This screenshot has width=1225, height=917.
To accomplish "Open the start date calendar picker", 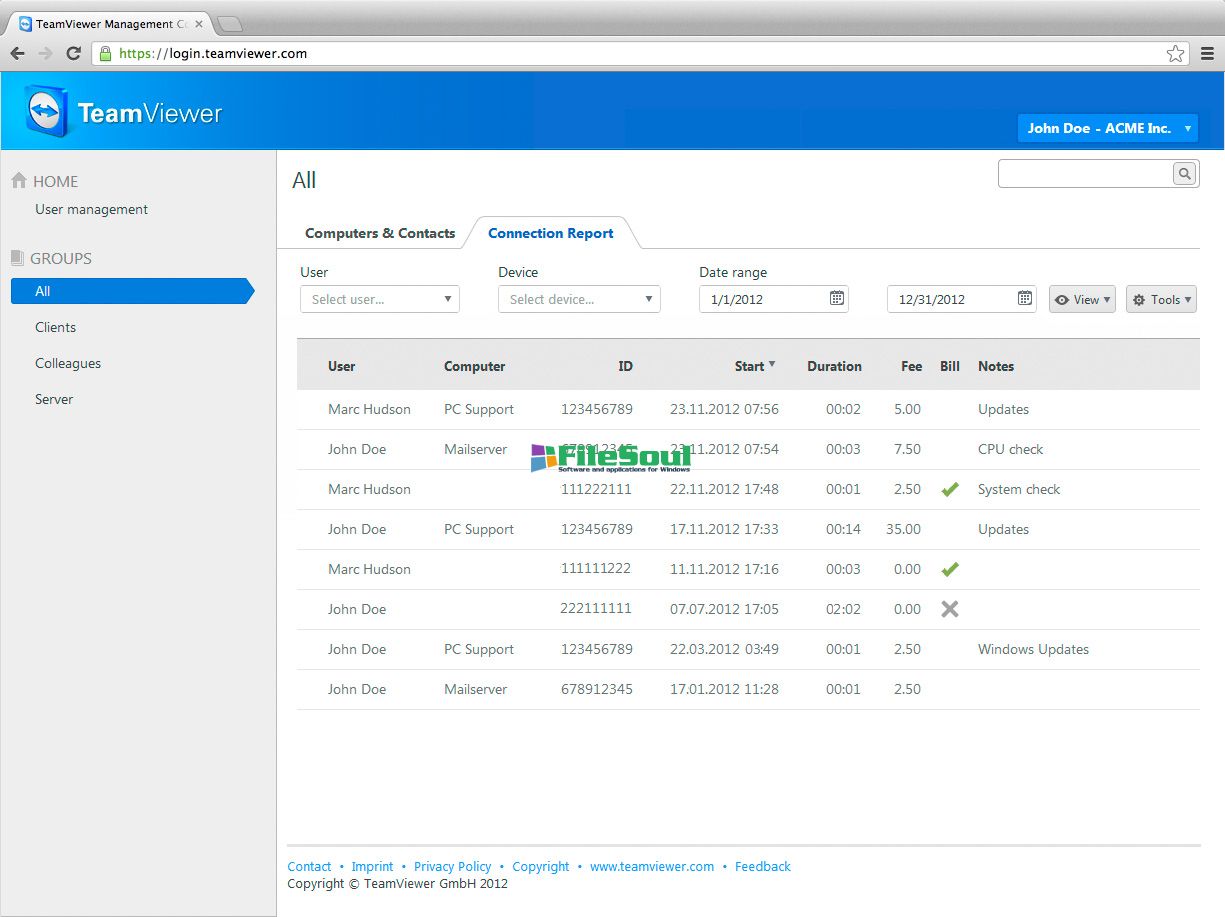I will [x=837, y=298].
